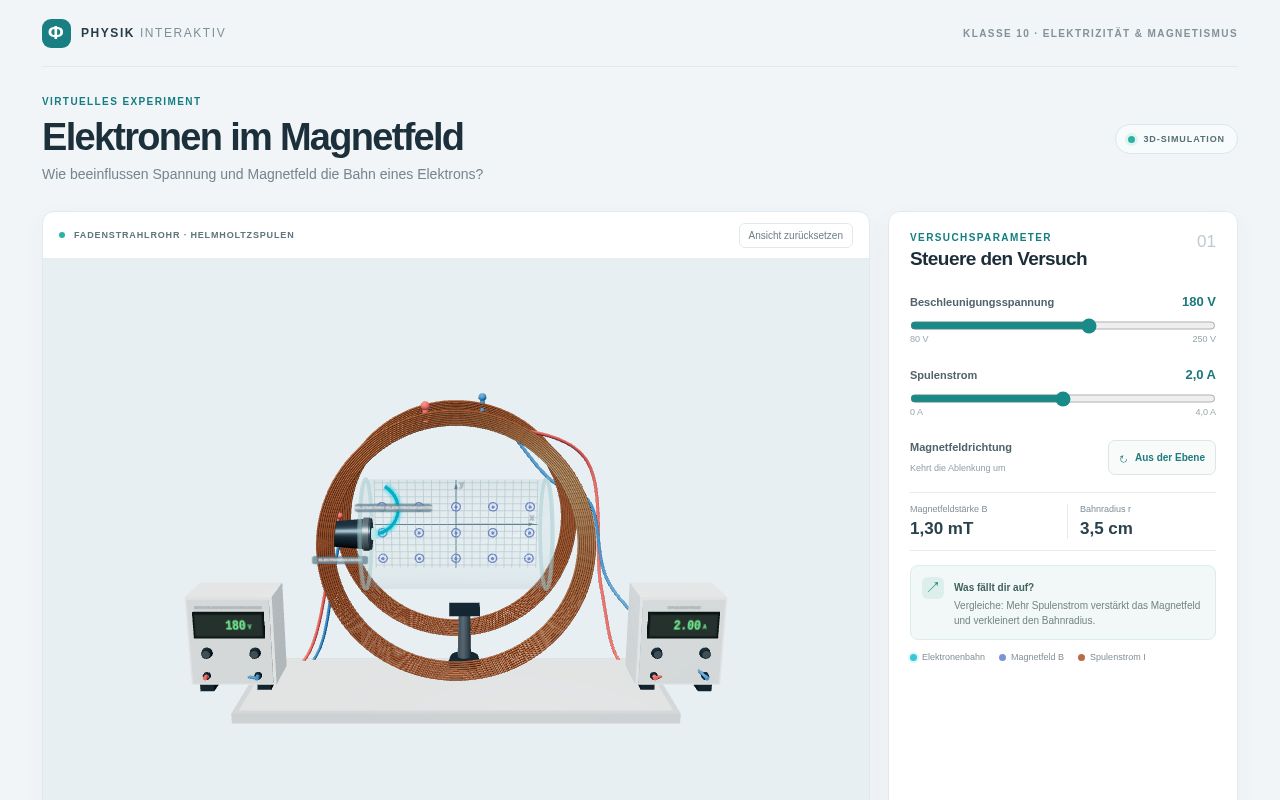Click the '1,30 mT' Magnetfeldstärke value

coord(941,529)
